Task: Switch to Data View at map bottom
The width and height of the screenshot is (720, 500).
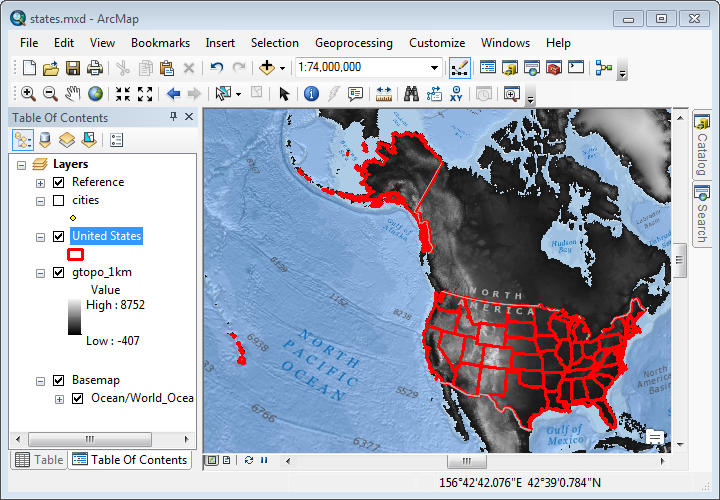Action: tap(212, 460)
